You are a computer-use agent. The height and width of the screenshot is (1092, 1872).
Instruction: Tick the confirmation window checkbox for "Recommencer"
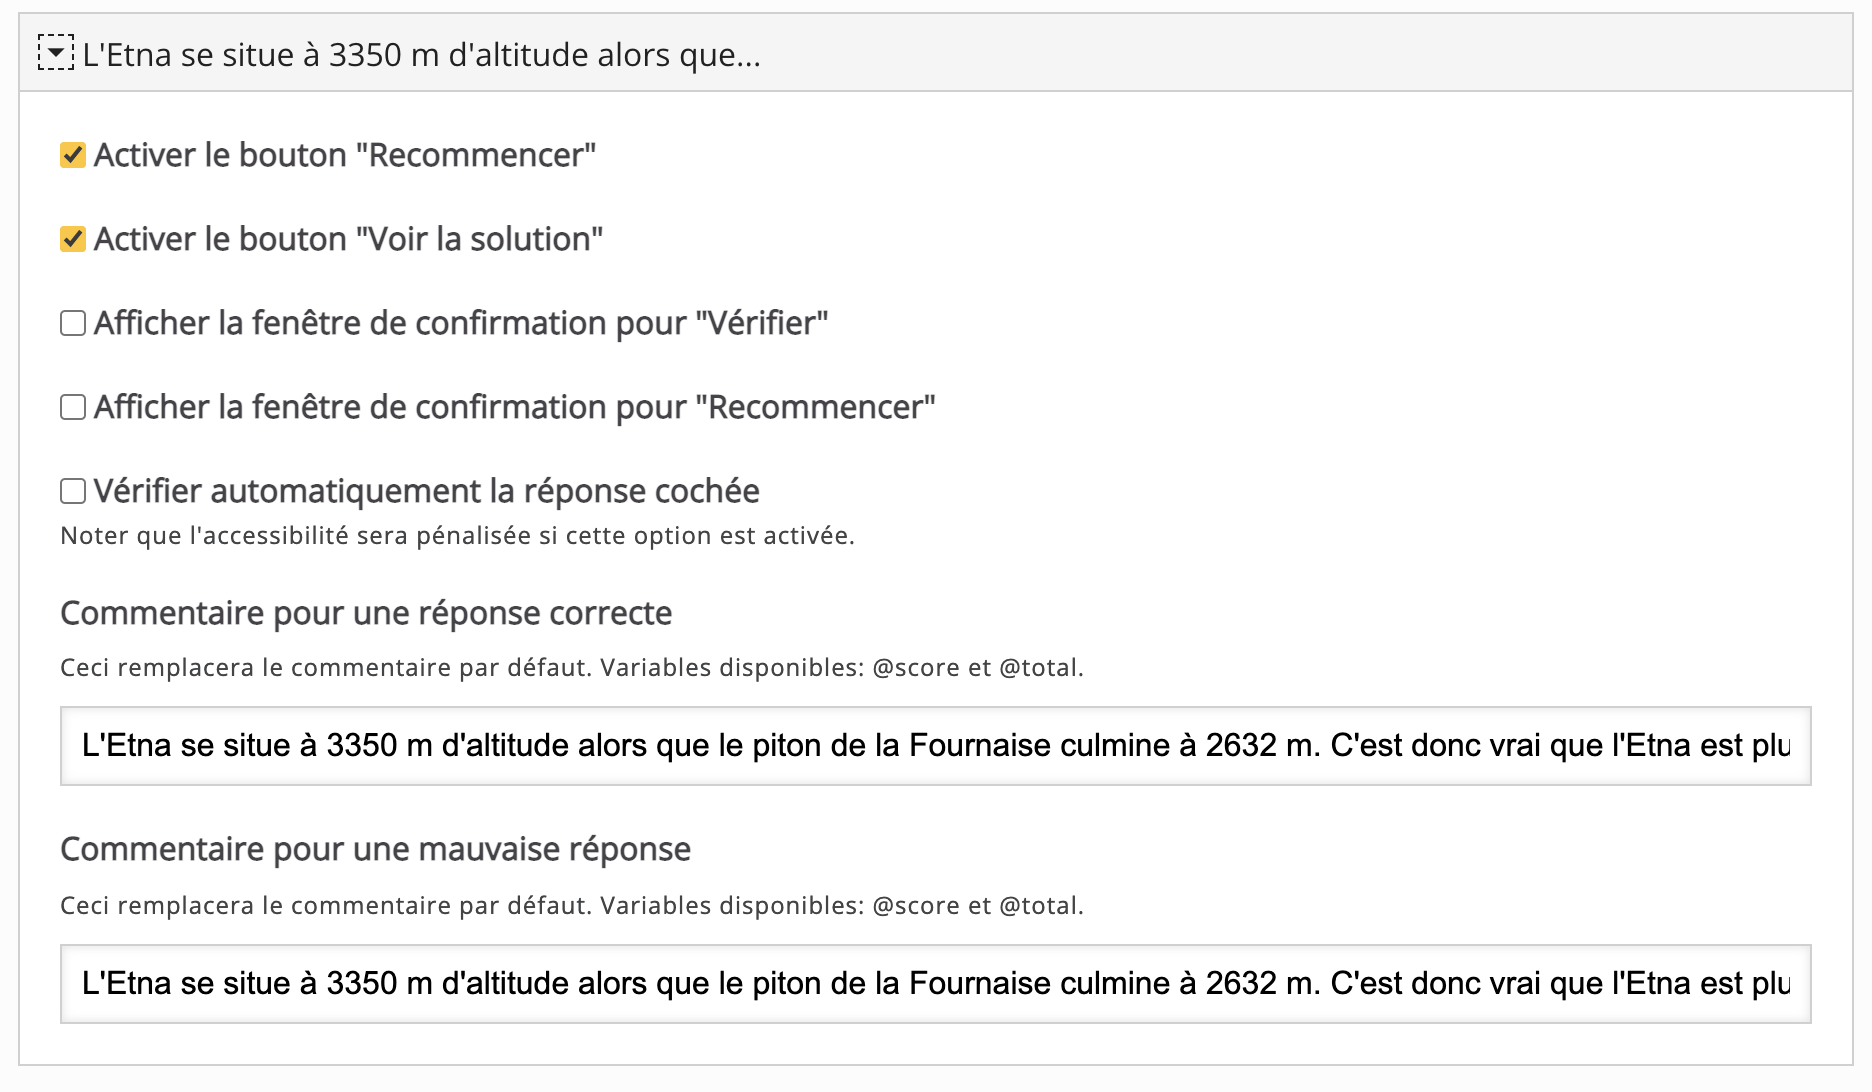point(73,407)
